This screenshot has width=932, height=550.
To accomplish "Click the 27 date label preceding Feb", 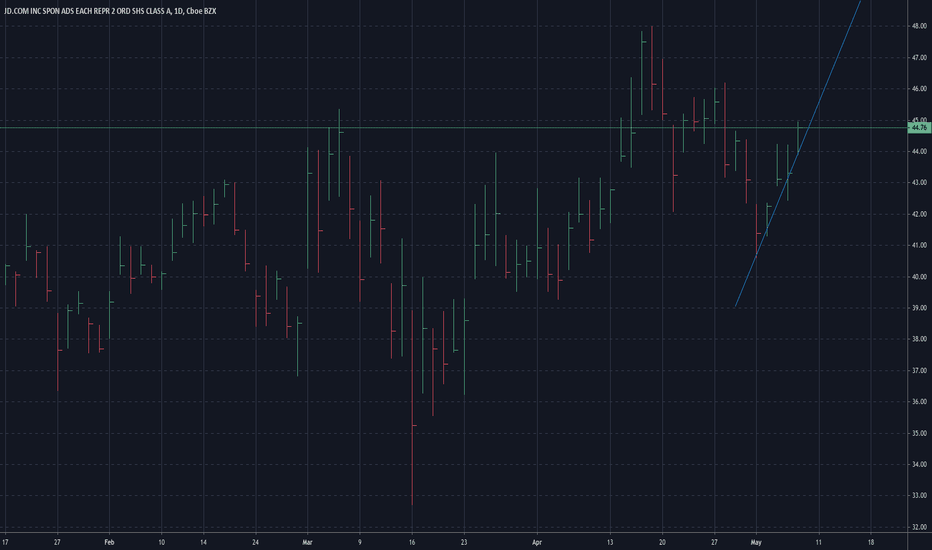I will (57, 542).
